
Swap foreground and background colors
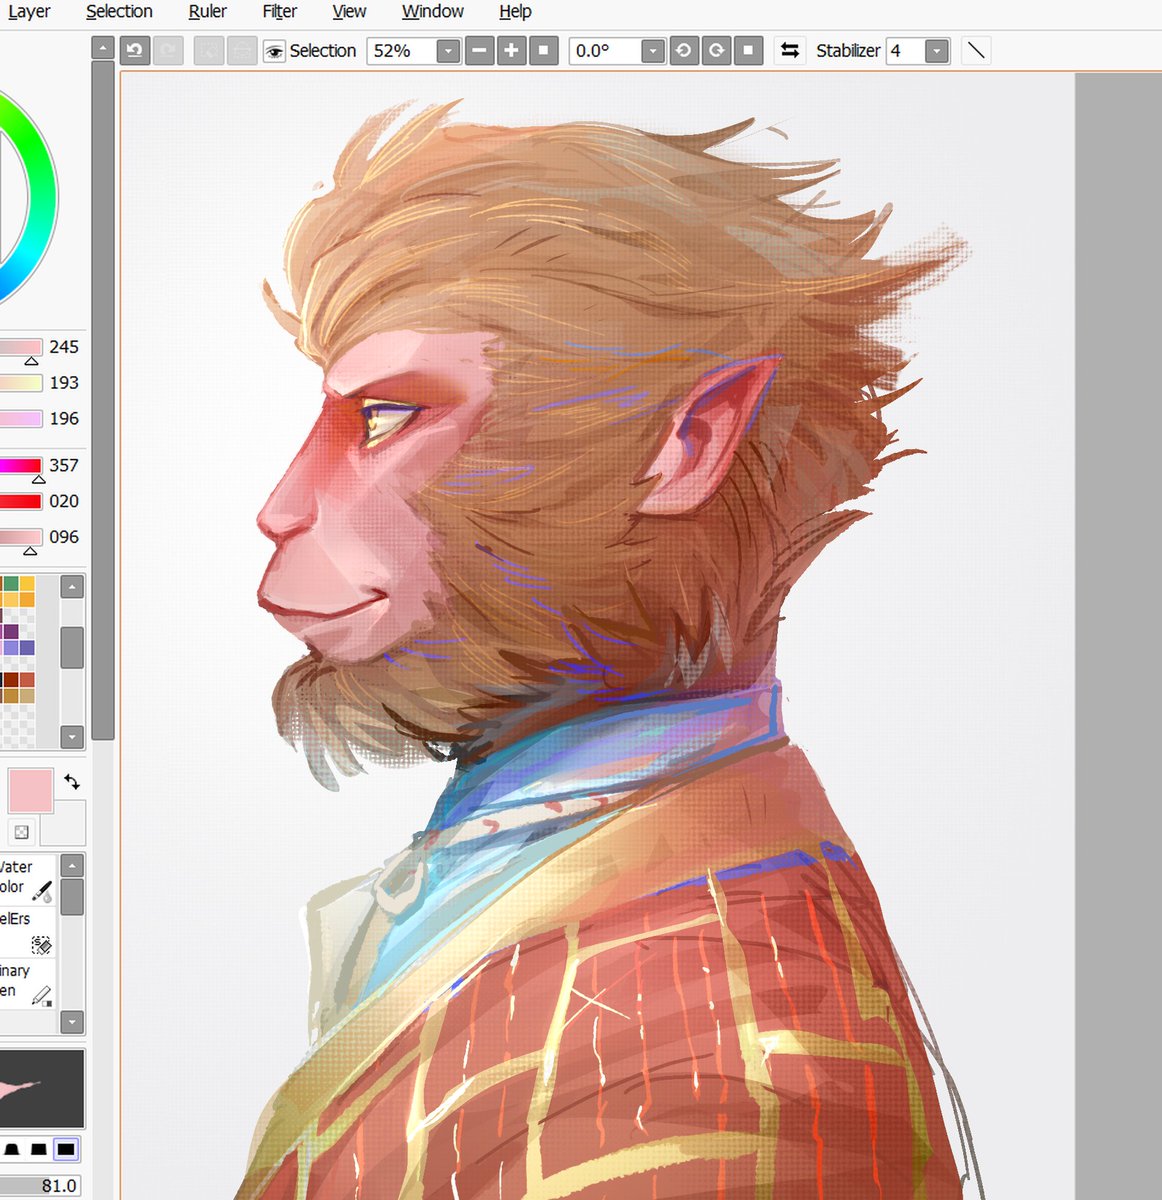pos(72,782)
